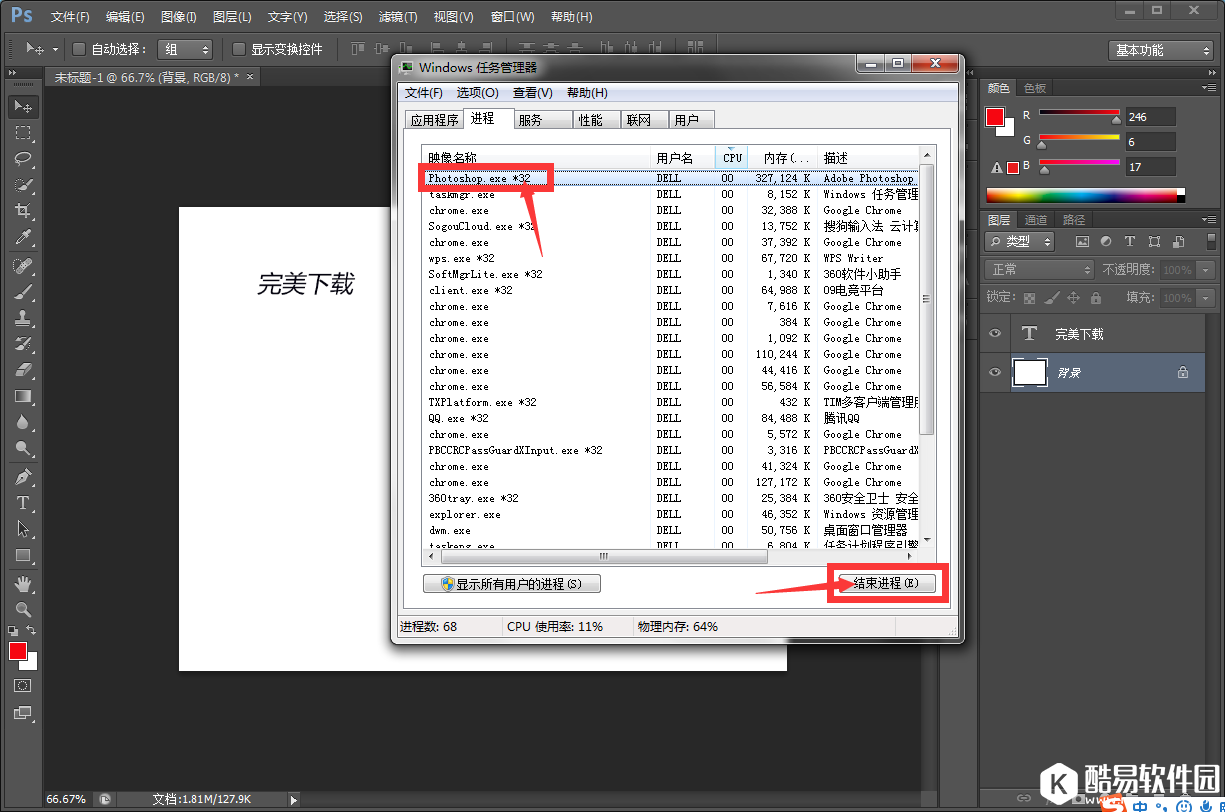Open the 组 auto-select dropdown
The height and width of the screenshot is (812, 1225).
coord(185,49)
